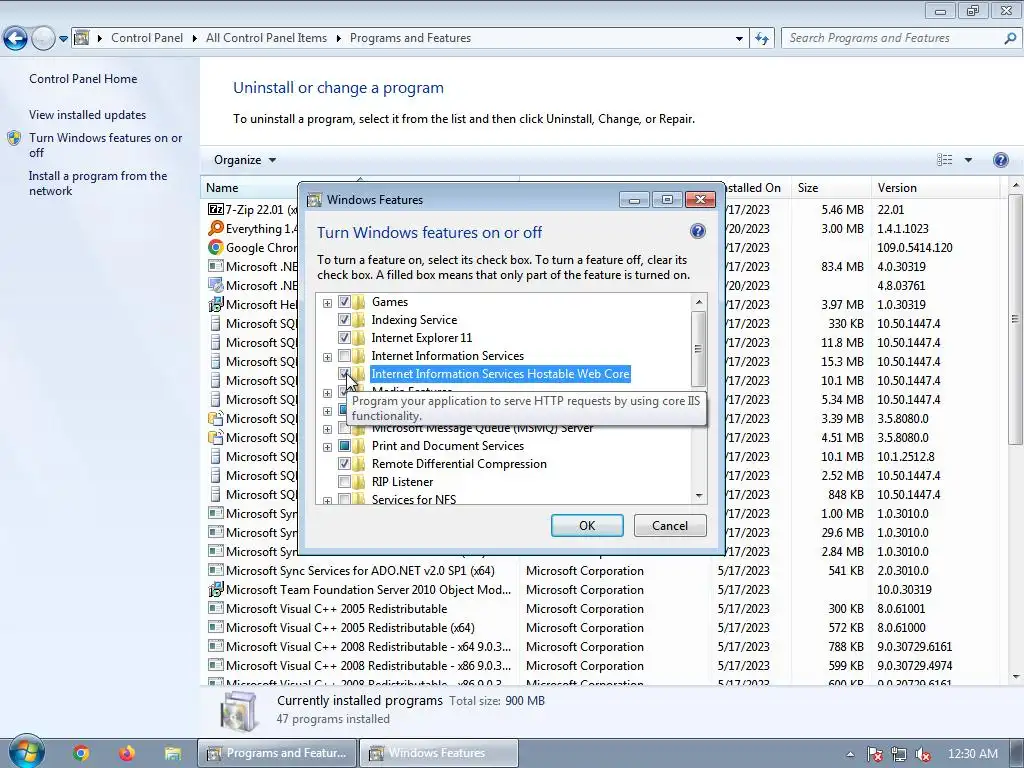
Task: Check the Internet Information Services checkbox
Action: tap(344, 356)
